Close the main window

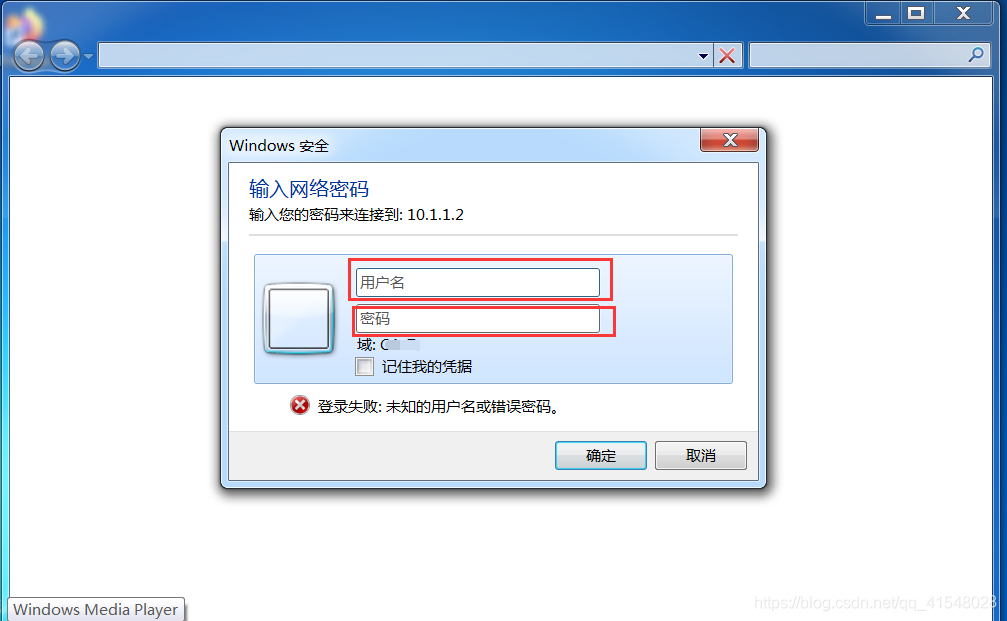(x=963, y=13)
